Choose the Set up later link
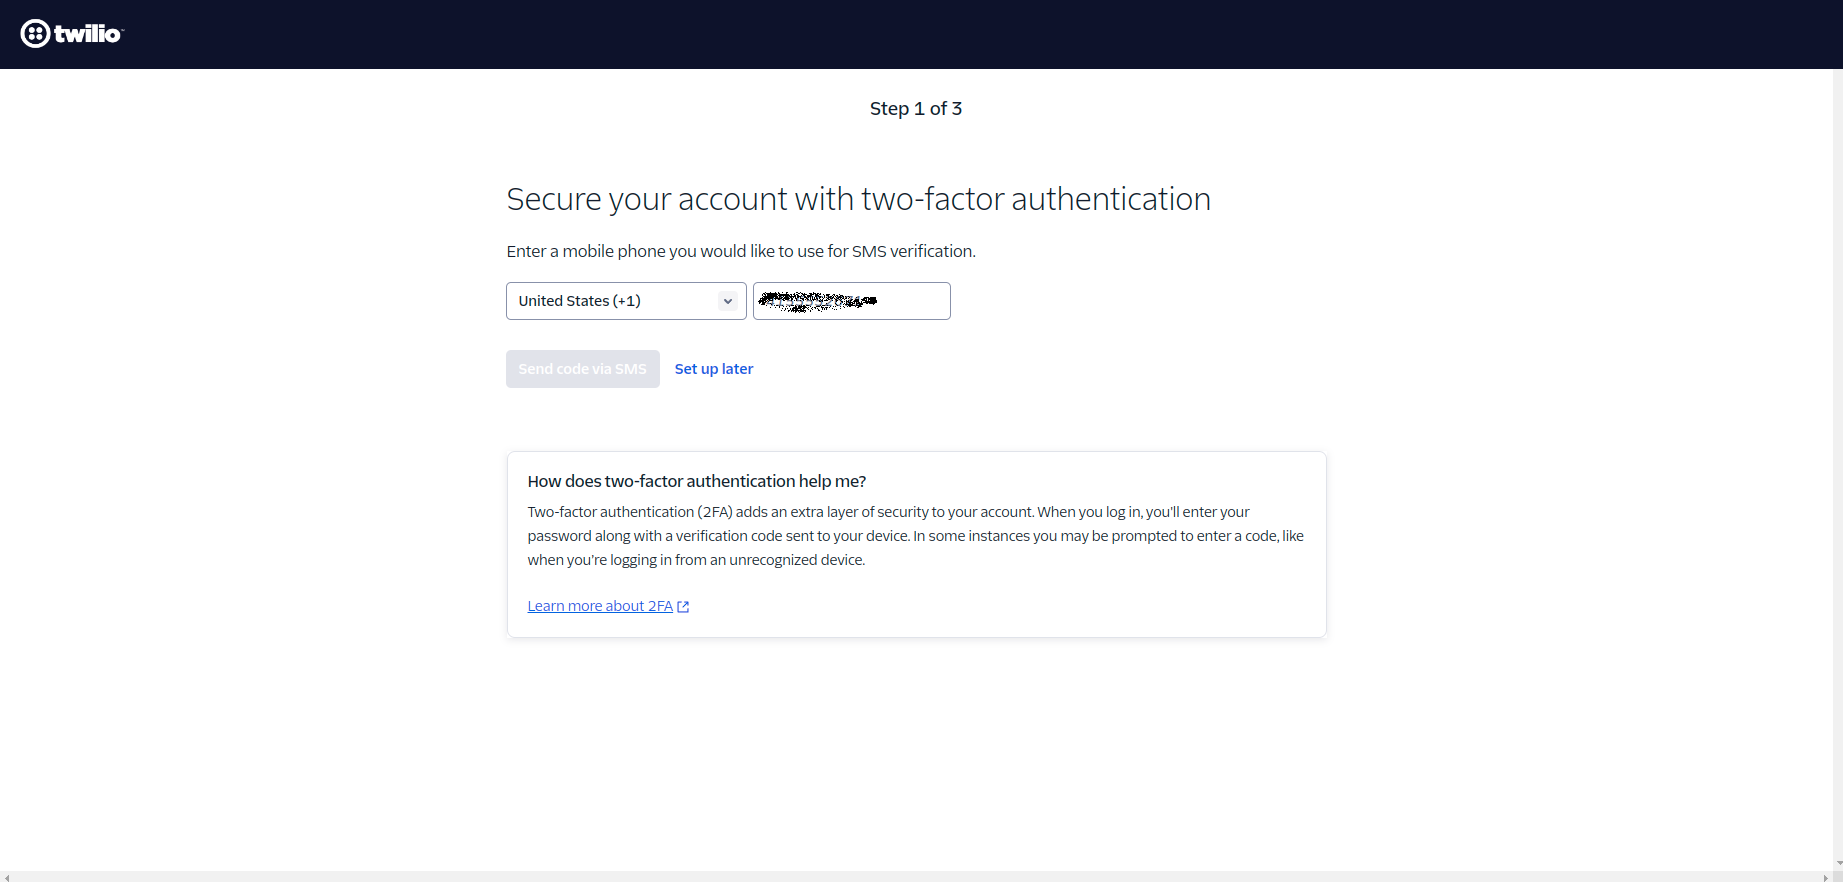Viewport: 1843px width, 882px height. pyautogui.click(x=714, y=369)
